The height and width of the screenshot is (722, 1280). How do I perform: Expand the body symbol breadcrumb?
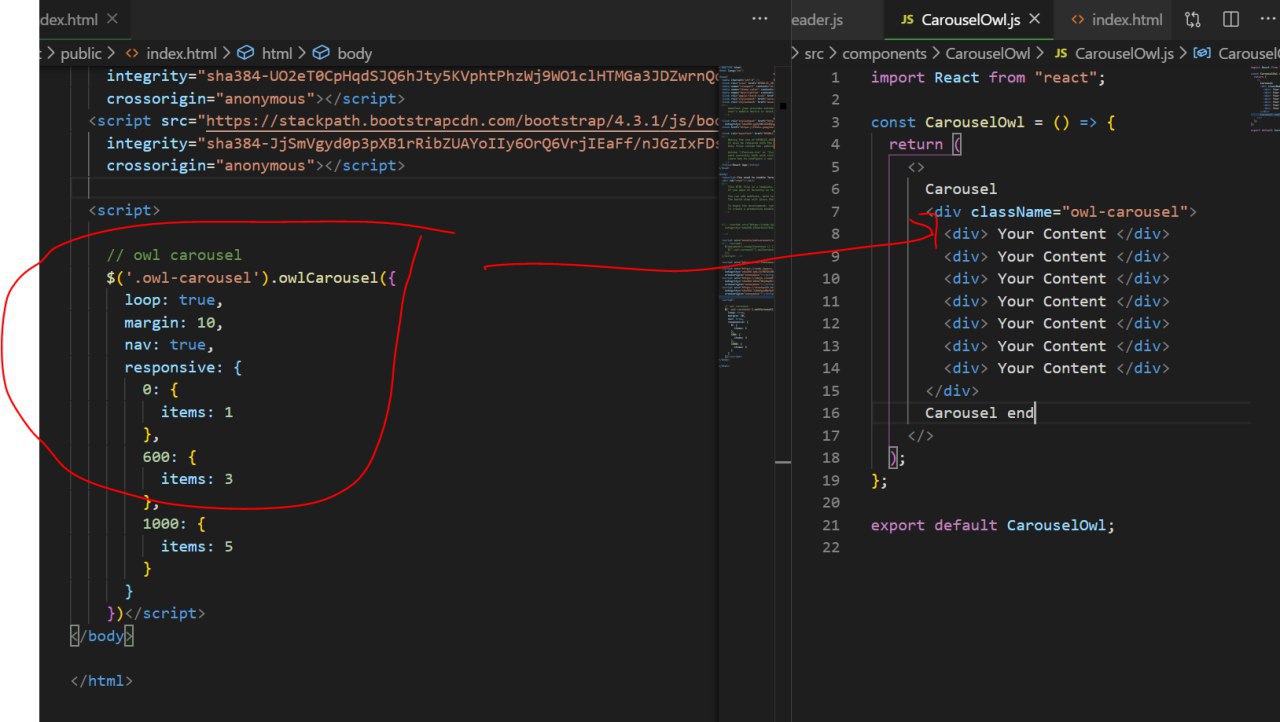[354, 53]
